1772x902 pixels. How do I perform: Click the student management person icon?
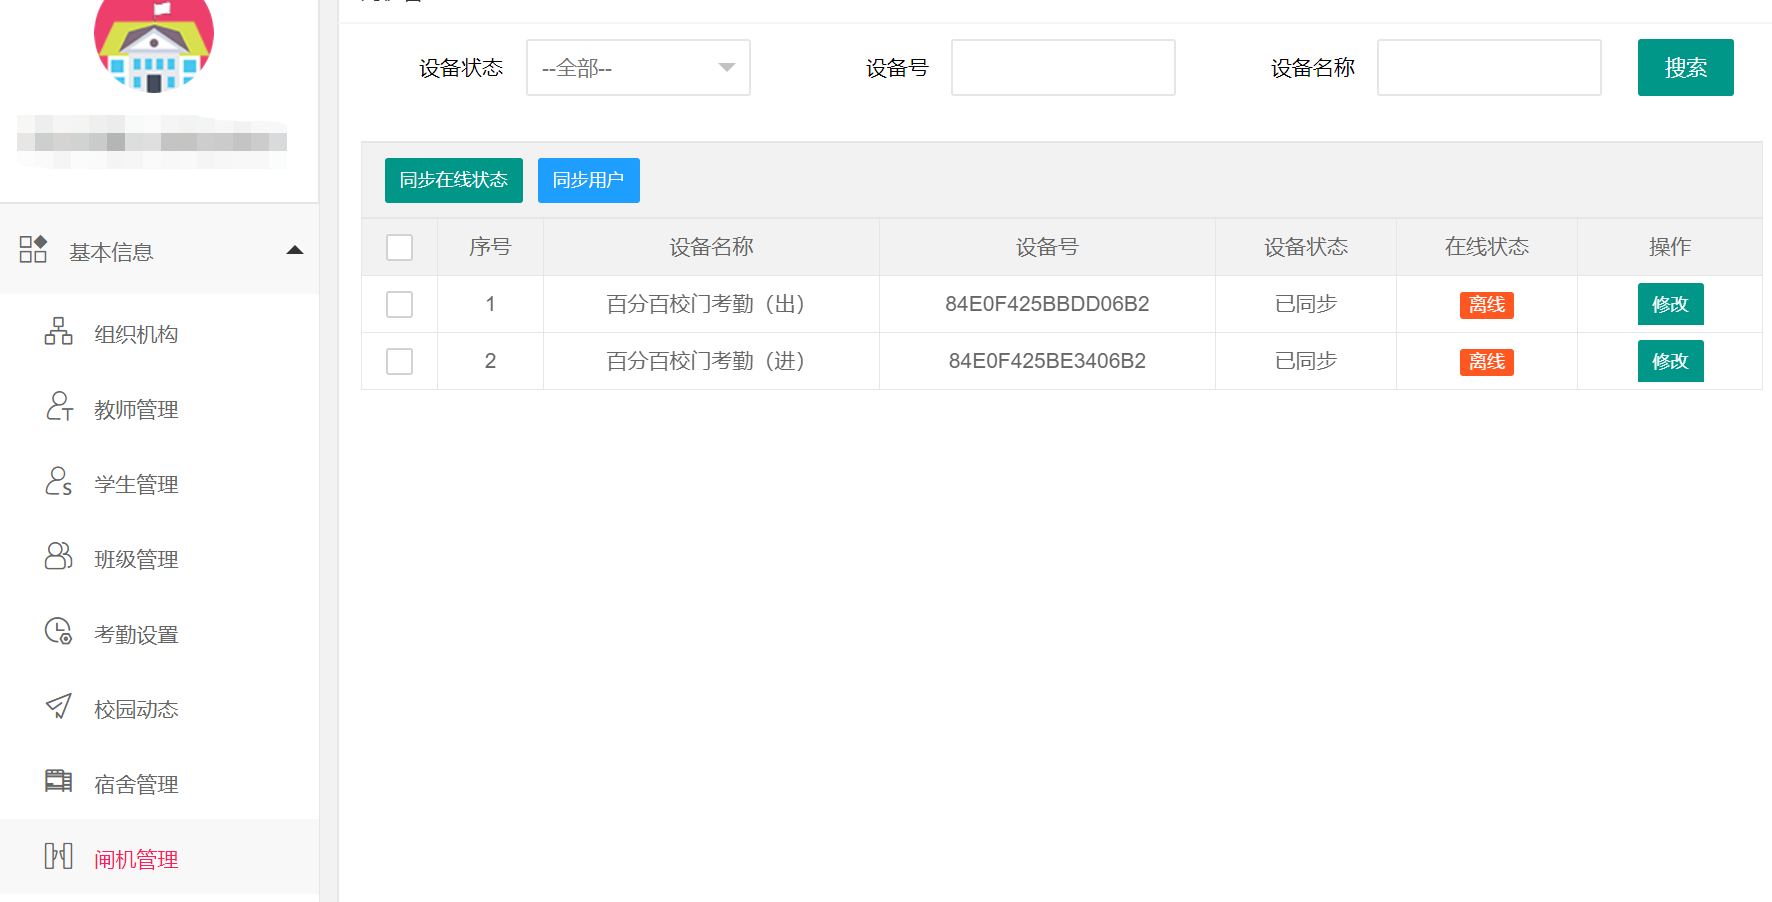point(58,482)
